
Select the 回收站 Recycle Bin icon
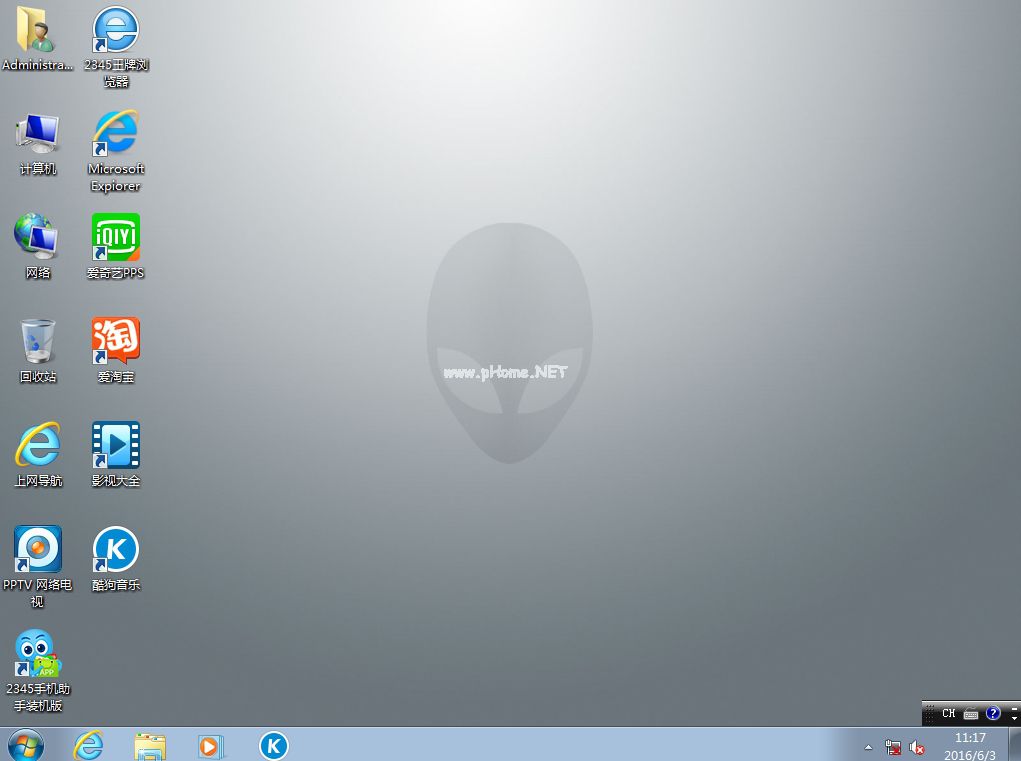pyautogui.click(x=38, y=342)
